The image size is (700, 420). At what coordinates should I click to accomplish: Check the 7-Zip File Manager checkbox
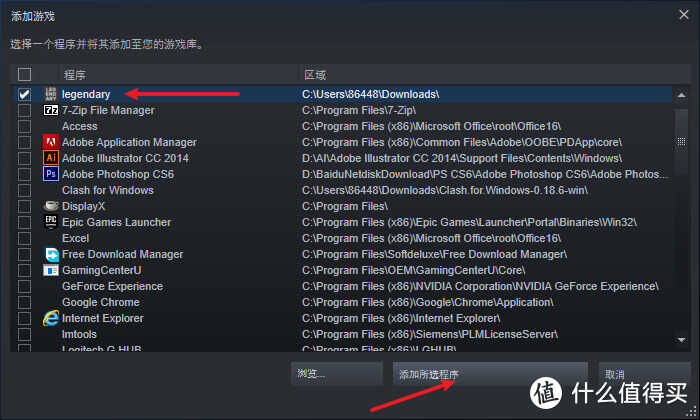24,110
